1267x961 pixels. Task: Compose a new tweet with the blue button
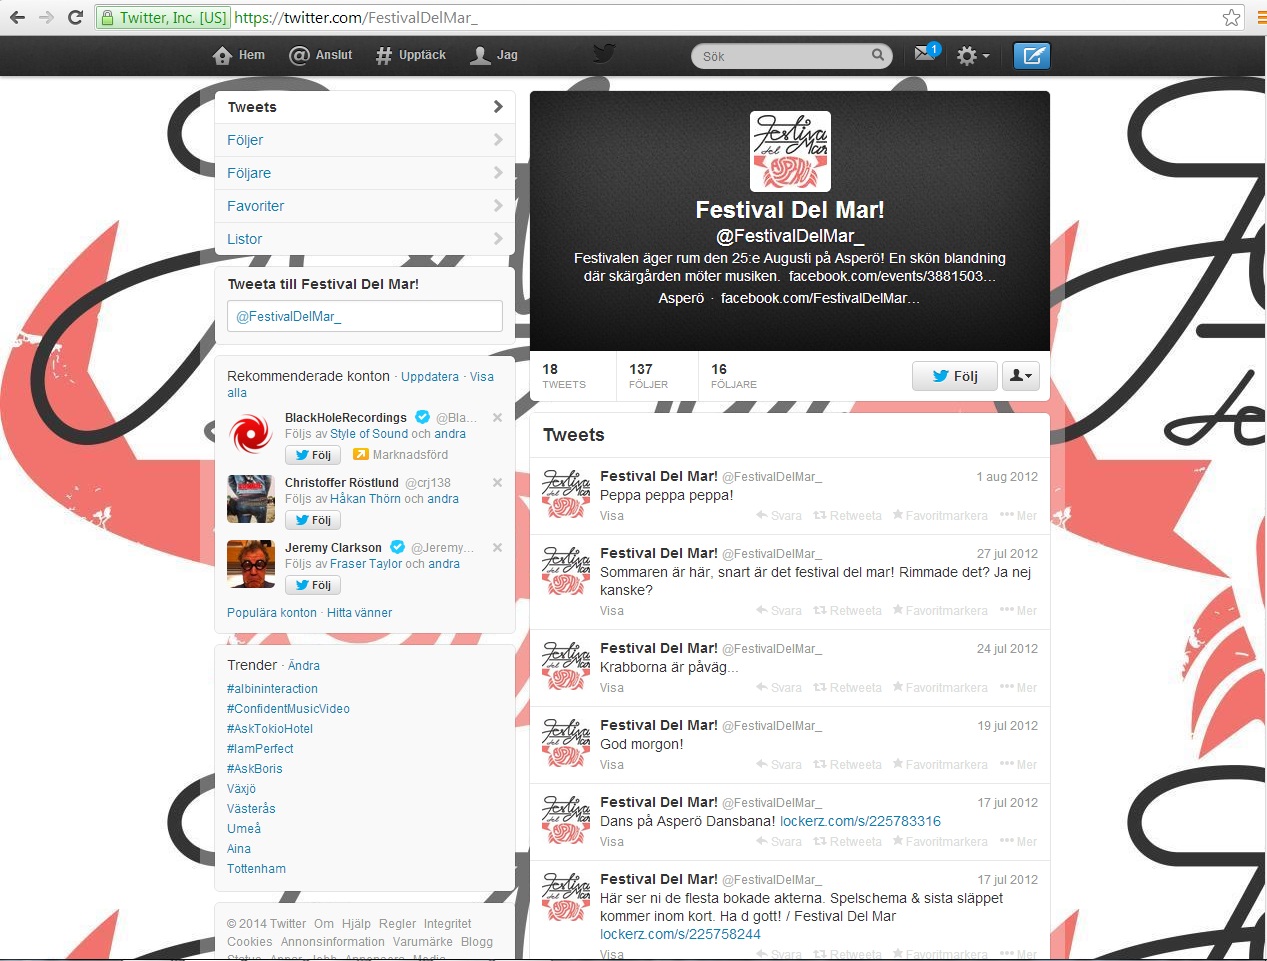pyautogui.click(x=1032, y=56)
